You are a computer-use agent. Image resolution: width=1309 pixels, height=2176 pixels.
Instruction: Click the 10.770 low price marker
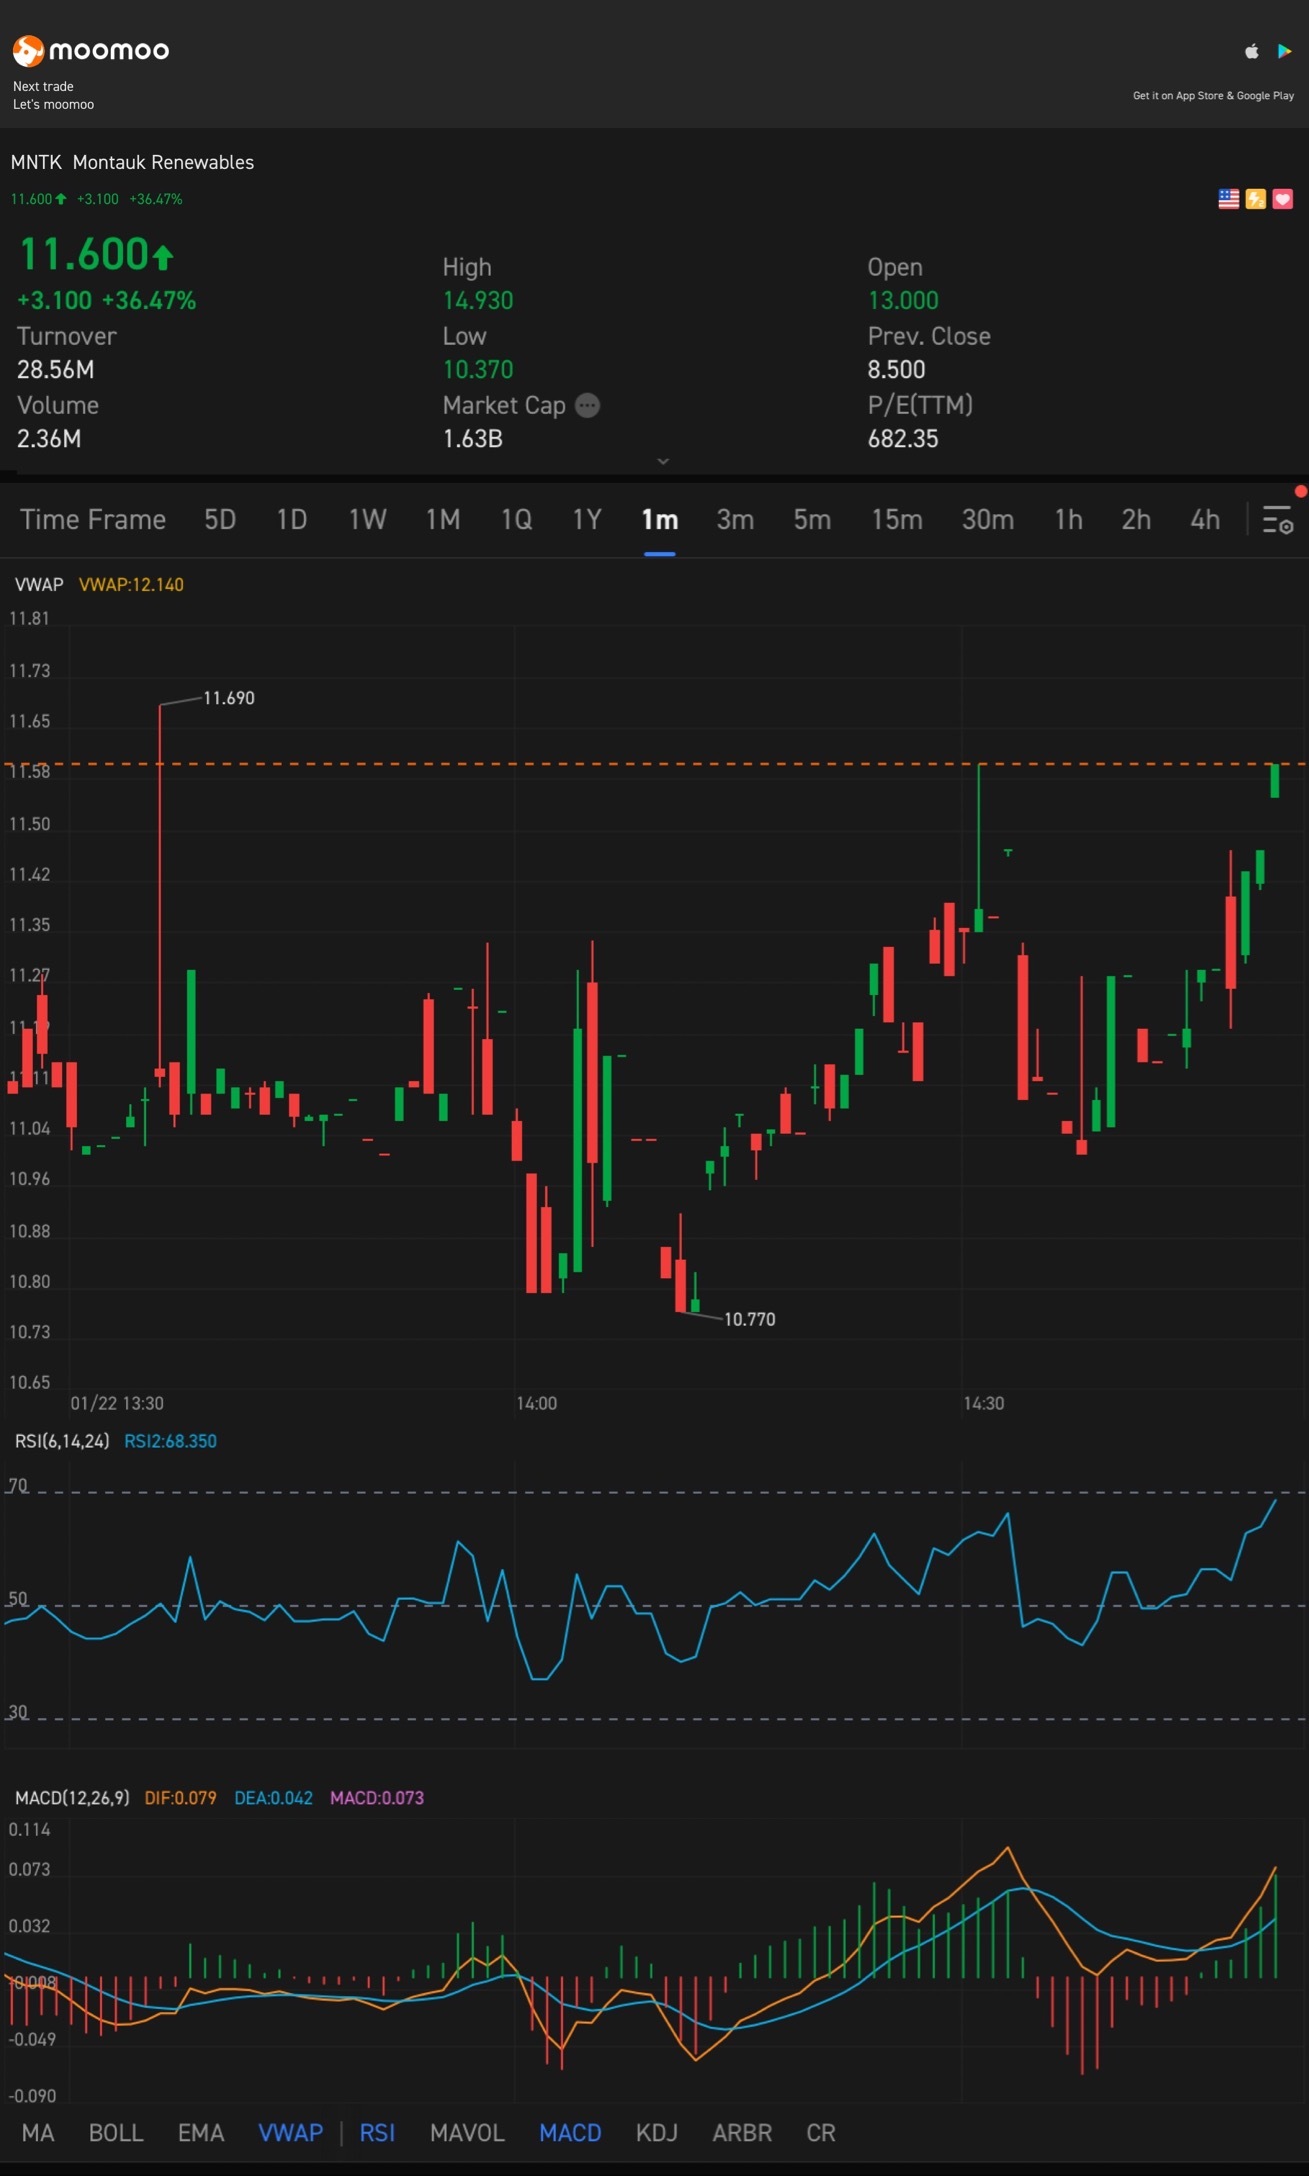click(750, 1319)
